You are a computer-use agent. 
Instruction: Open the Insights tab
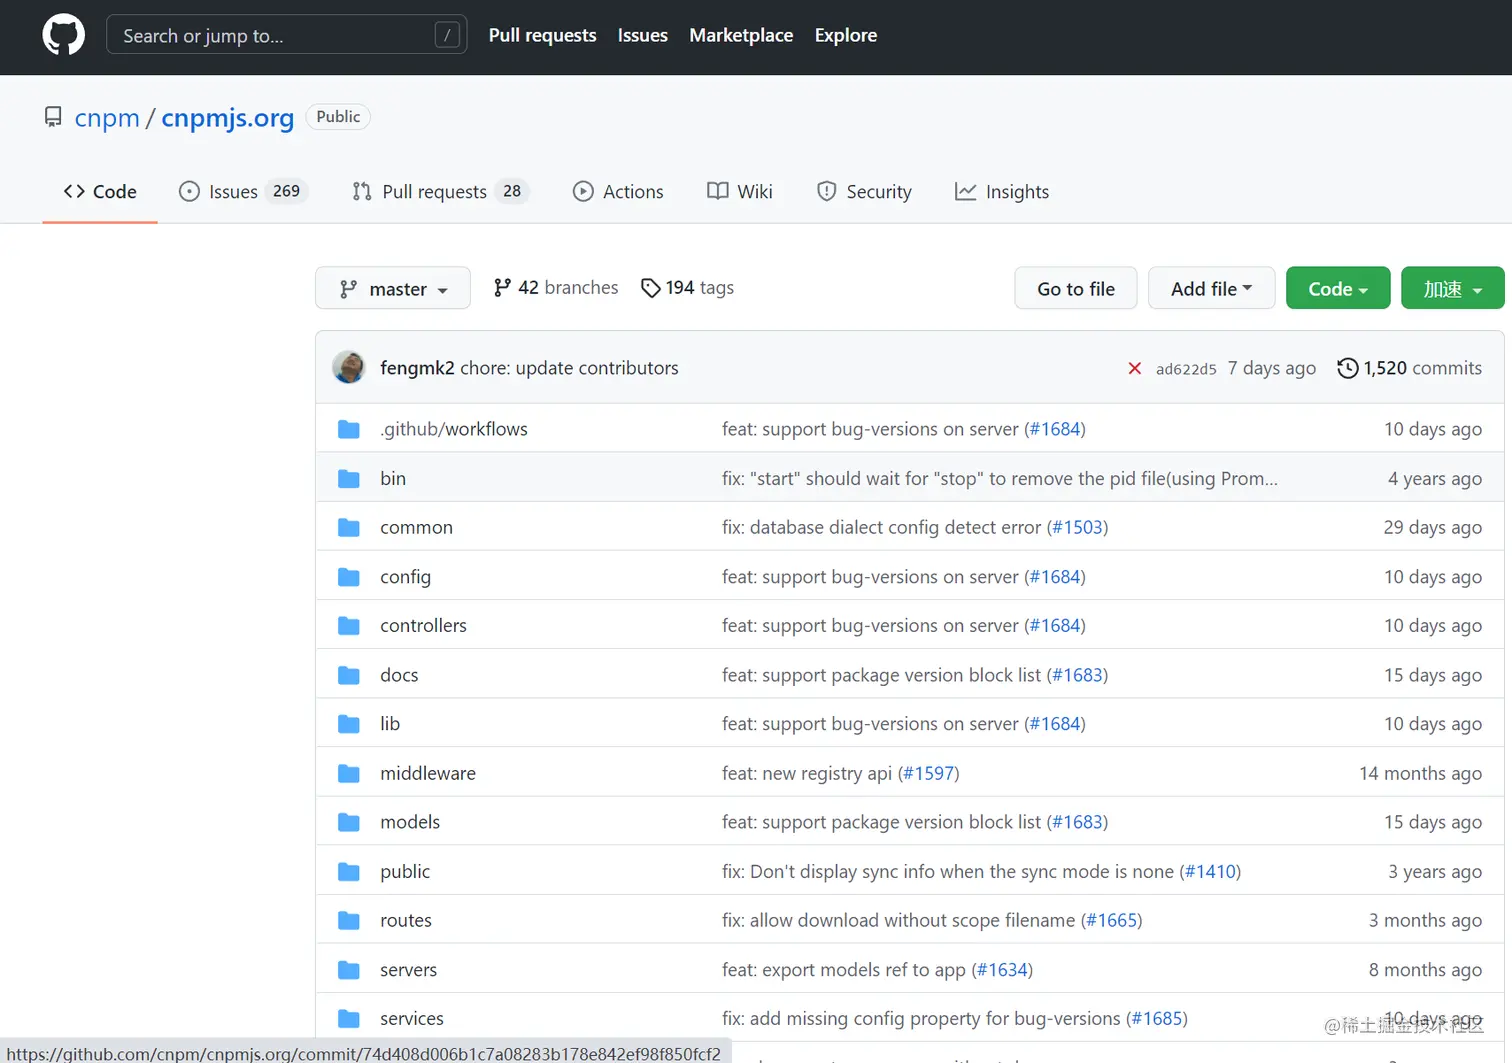click(1002, 191)
